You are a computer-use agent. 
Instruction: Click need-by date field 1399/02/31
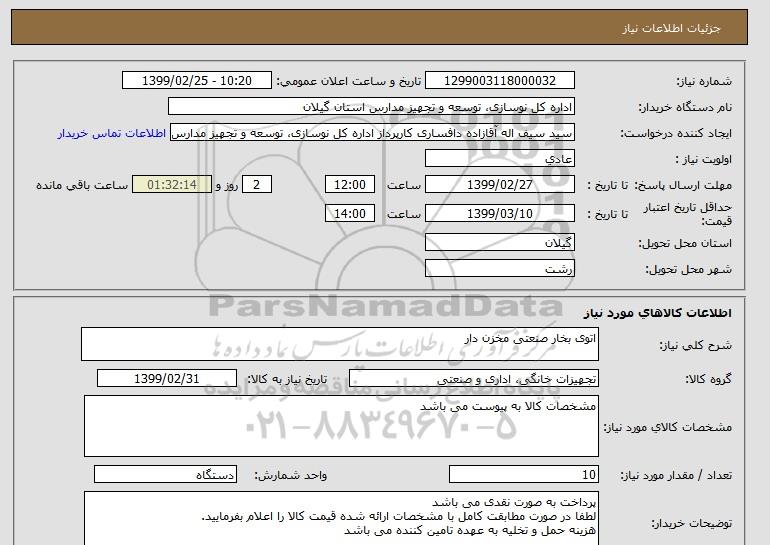coord(167,379)
